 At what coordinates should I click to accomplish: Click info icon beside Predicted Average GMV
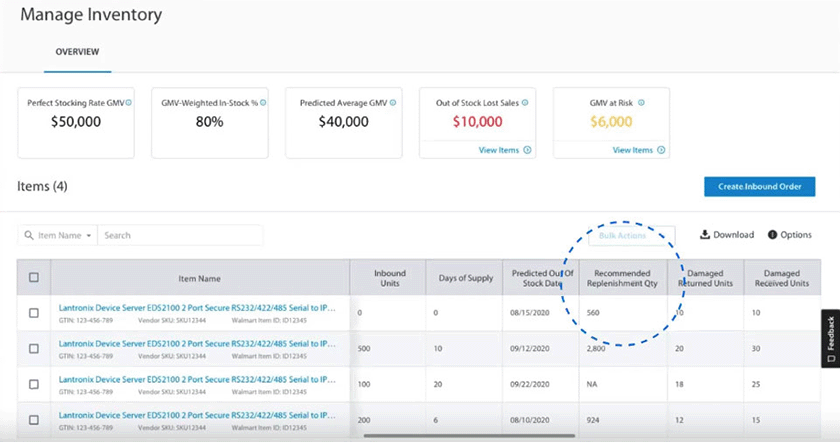[393, 102]
